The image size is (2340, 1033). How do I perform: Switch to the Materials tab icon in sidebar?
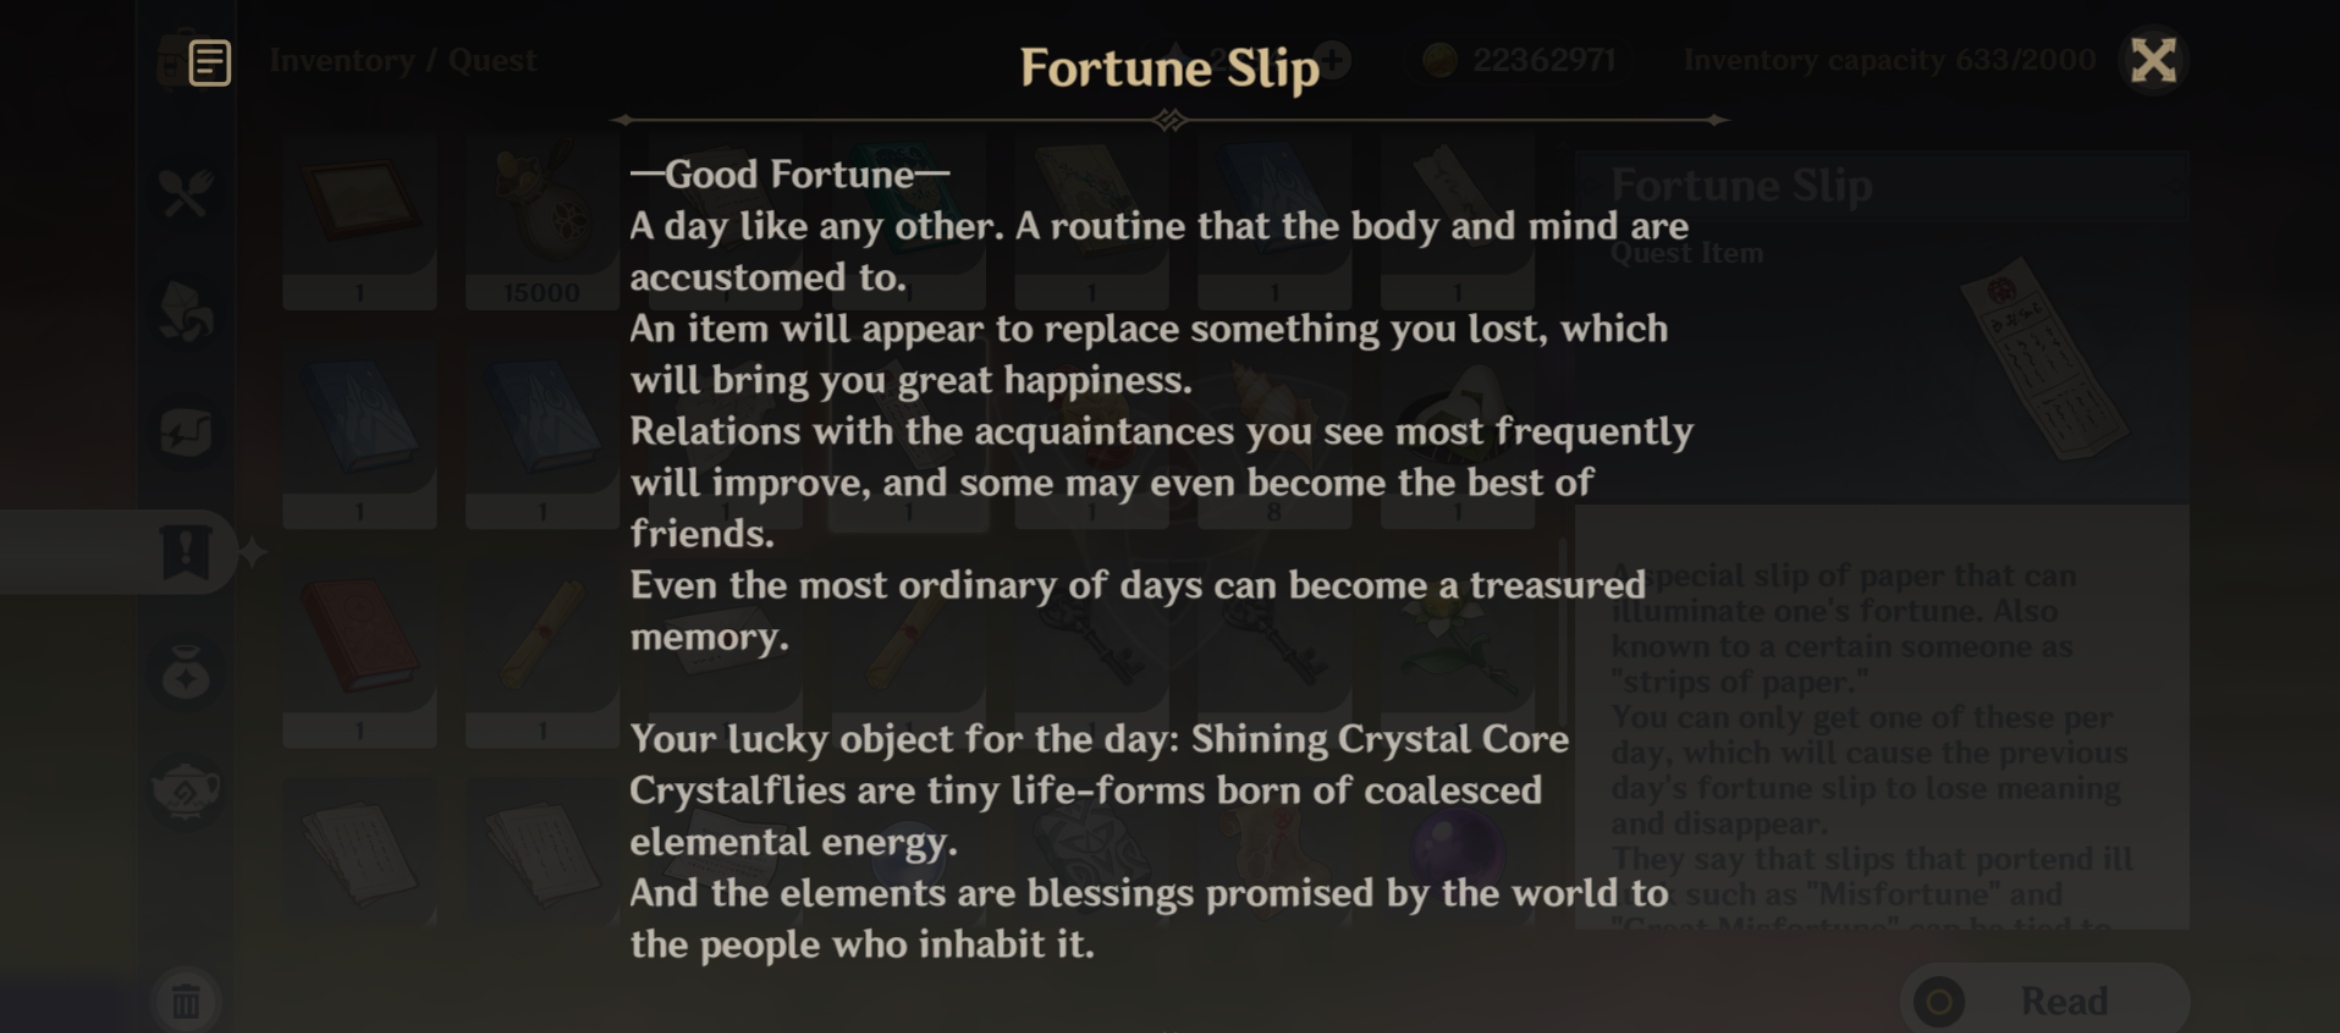tap(186, 314)
